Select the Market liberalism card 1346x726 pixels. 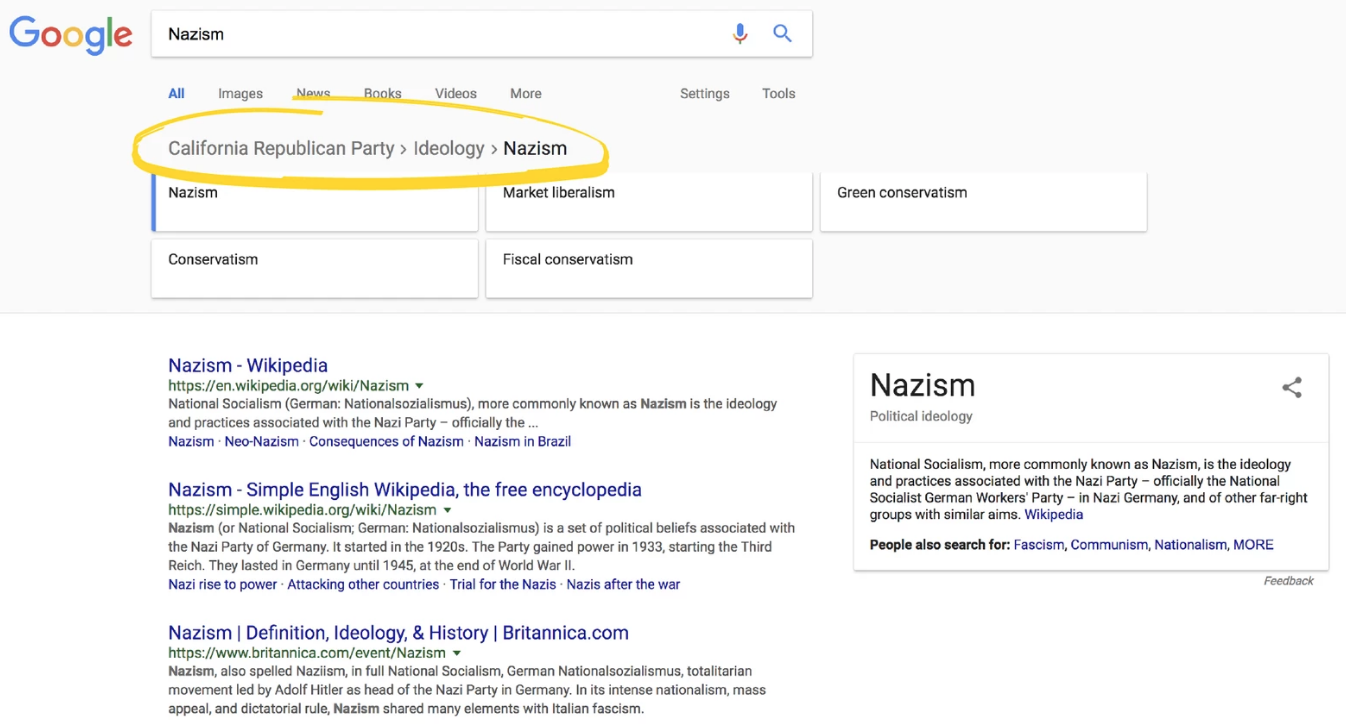(x=649, y=202)
